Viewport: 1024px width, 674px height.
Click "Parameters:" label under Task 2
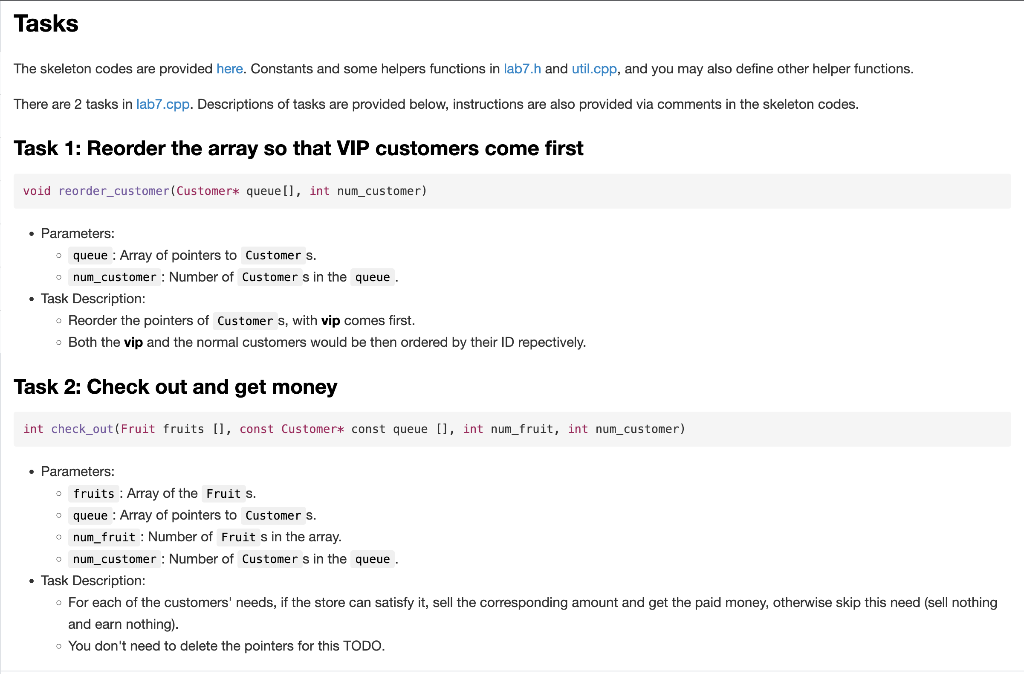tap(78, 472)
